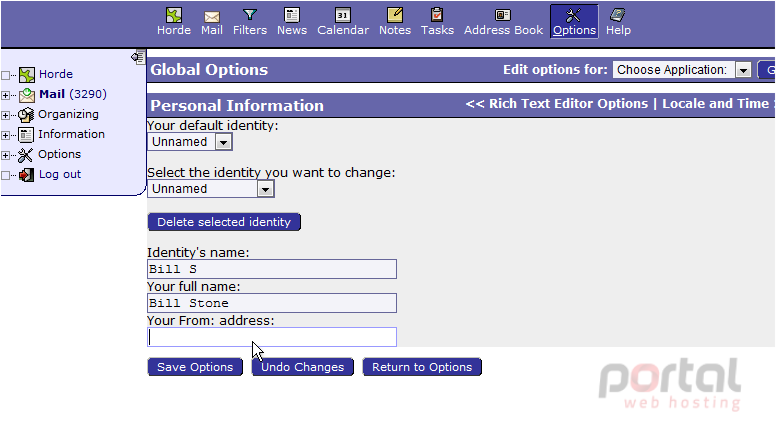
Task: Select Help label in top menu
Action: point(618,30)
